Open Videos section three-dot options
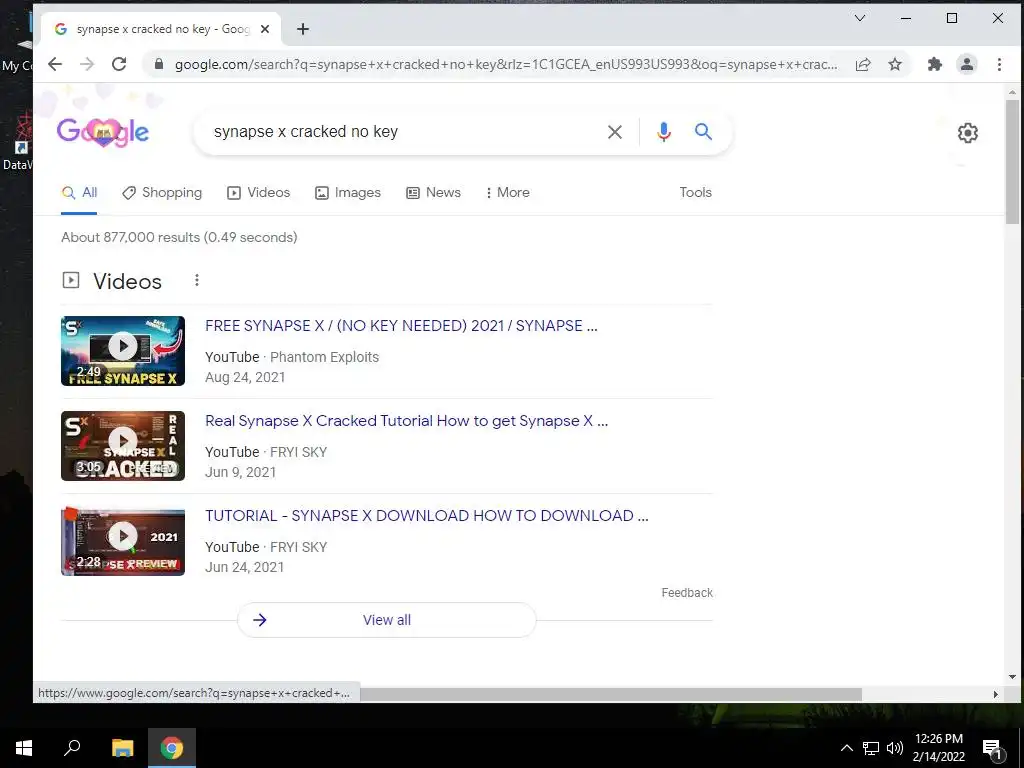 pyautogui.click(x=197, y=280)
